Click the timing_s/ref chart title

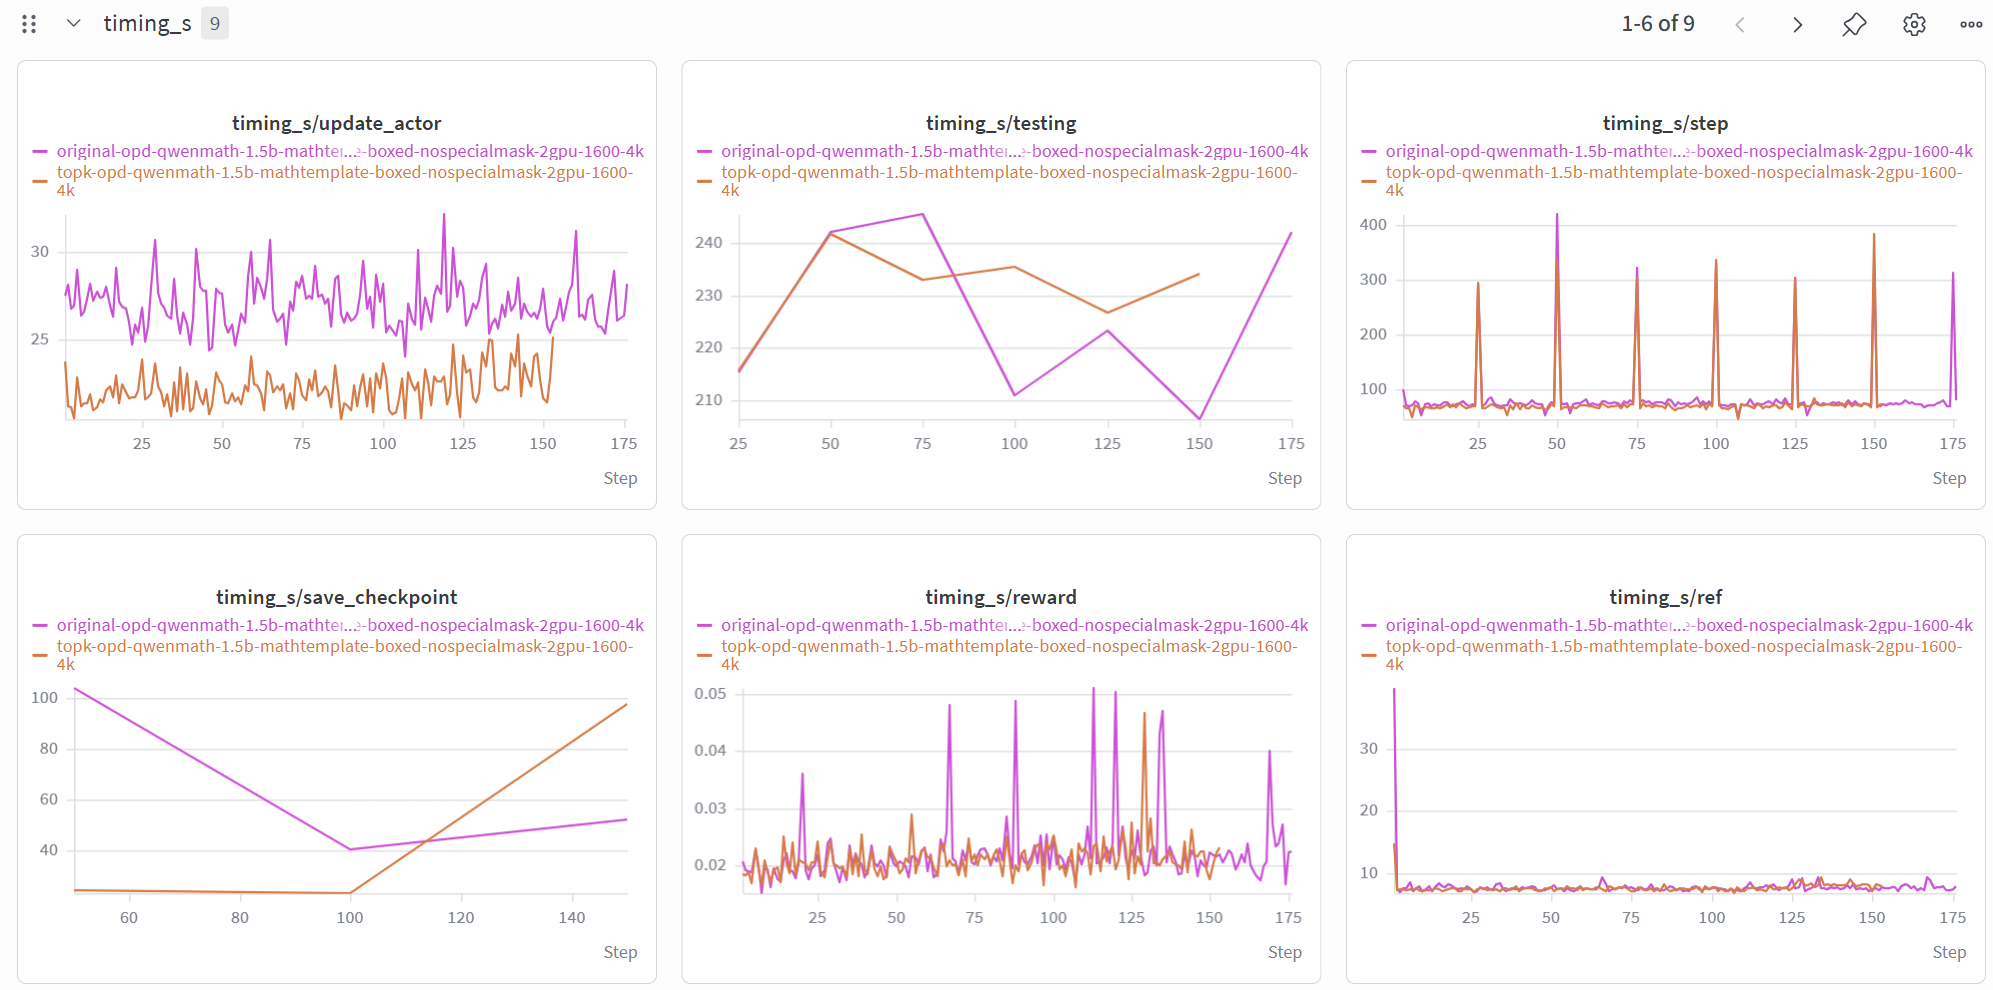pos(1665,597)
